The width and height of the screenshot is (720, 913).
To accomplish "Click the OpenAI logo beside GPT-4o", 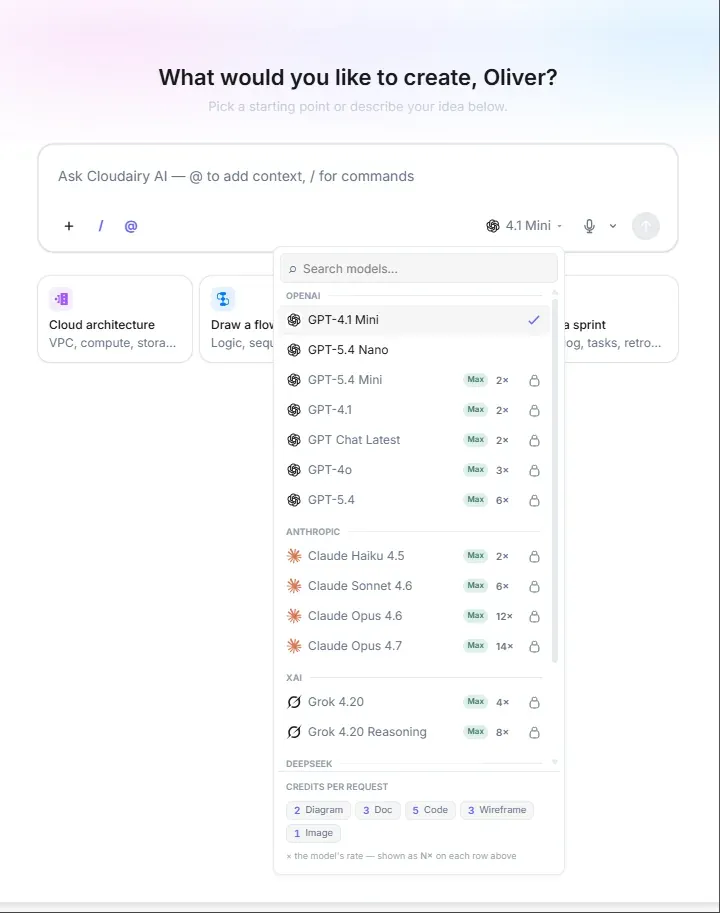I will click(294, 470).
